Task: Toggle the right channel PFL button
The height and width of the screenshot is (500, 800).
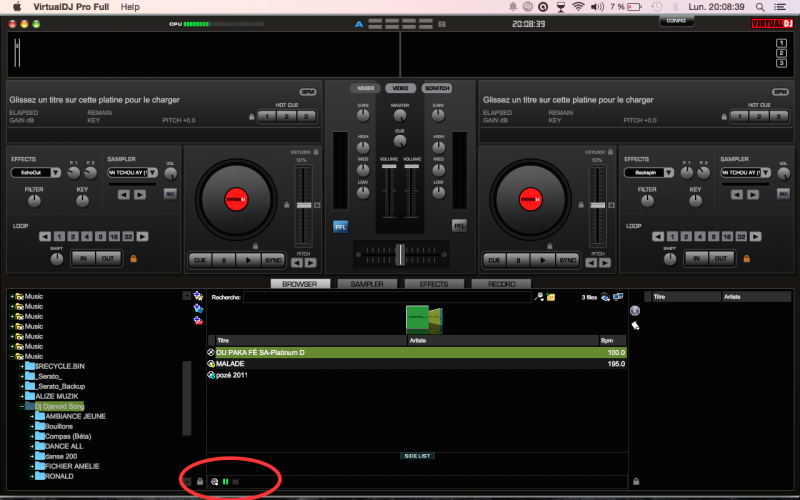Action: 459,226
